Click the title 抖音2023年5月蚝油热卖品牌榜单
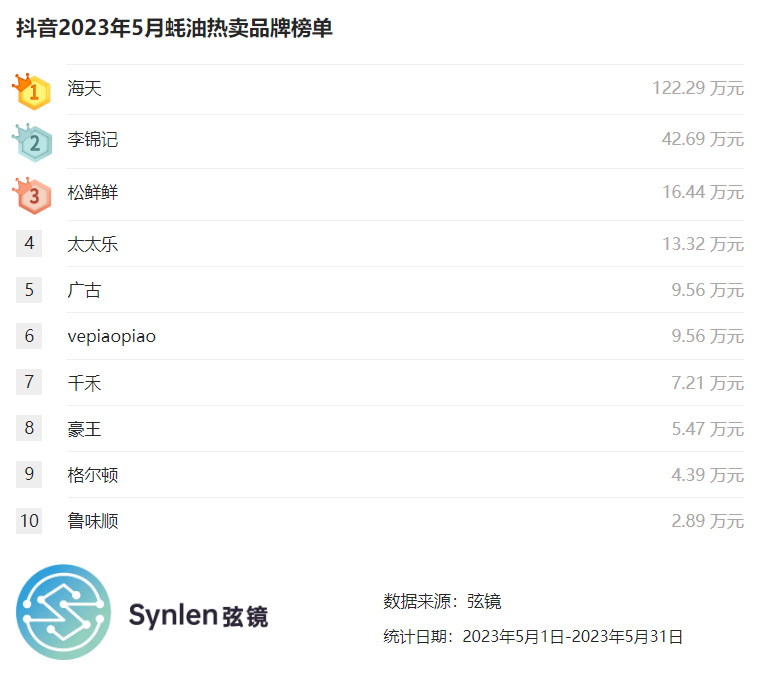Viewport: 762px width, 674px height. 174,28
